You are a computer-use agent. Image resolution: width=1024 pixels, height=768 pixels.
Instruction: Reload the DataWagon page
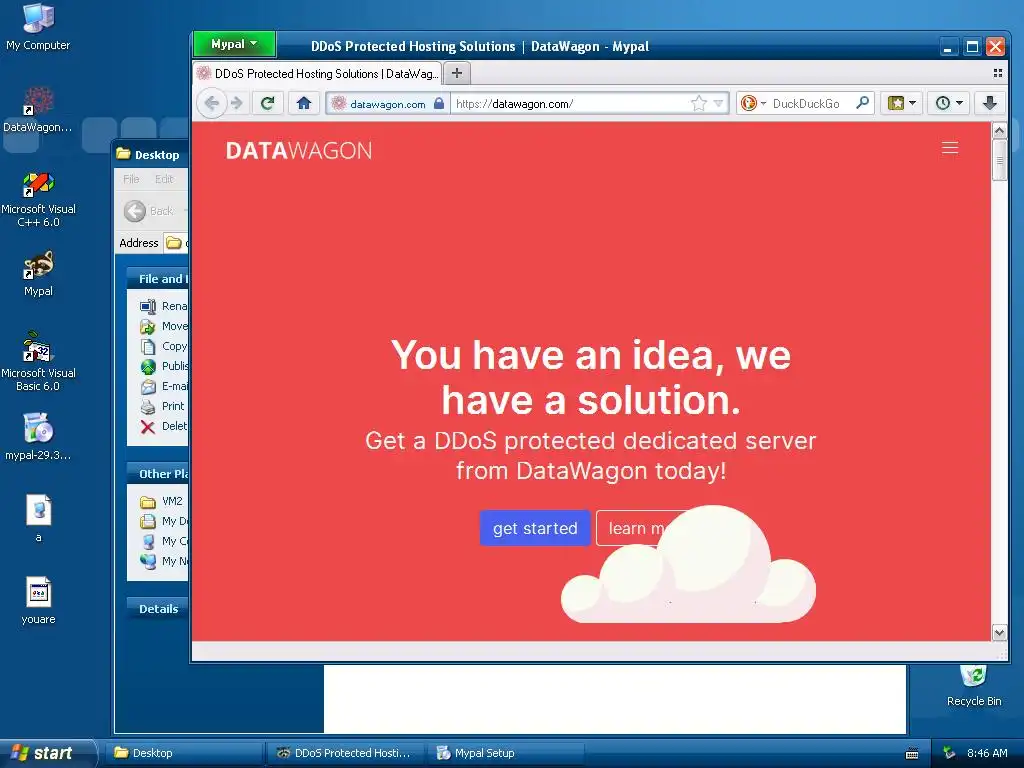267,103
